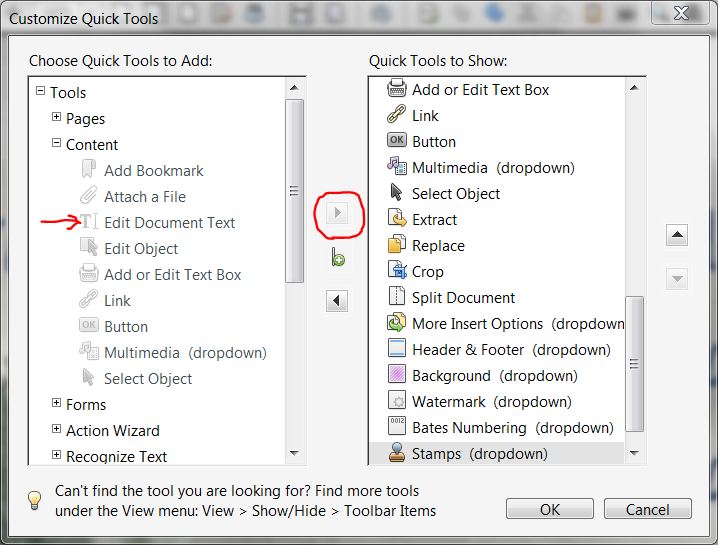Viewport: 718px width, 545px height.
Task: Click the Background purple hatch icon
Action: pyautogui.click(x=397, y=374)
